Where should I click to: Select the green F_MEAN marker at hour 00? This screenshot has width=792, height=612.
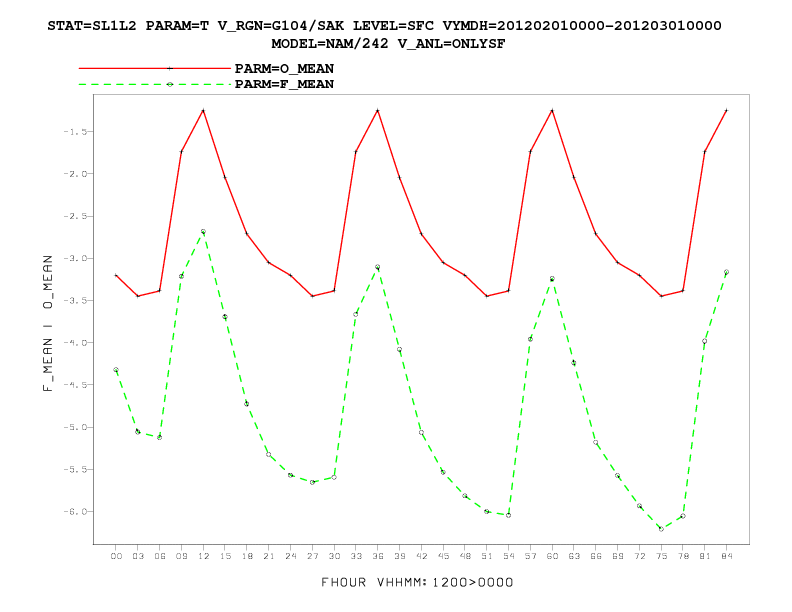tap(116, 370)
